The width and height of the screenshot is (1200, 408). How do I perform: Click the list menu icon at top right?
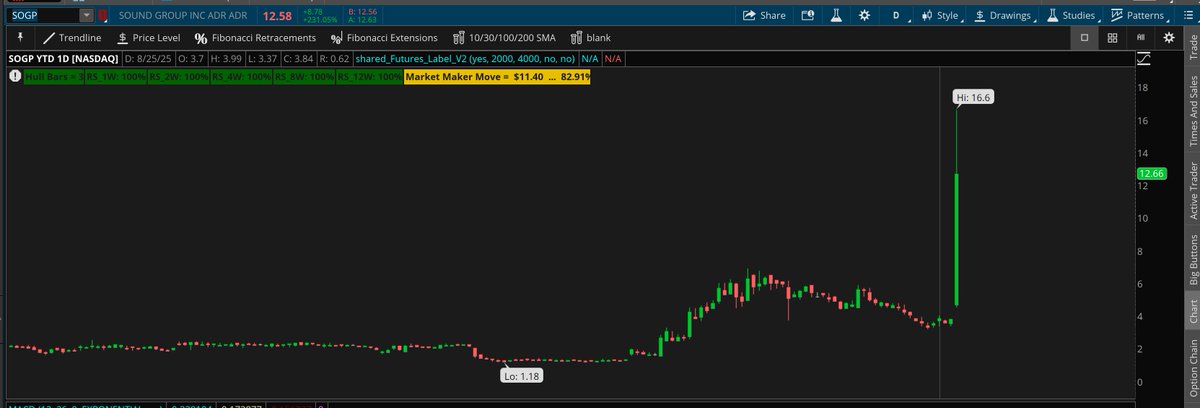coord(1188,15)
